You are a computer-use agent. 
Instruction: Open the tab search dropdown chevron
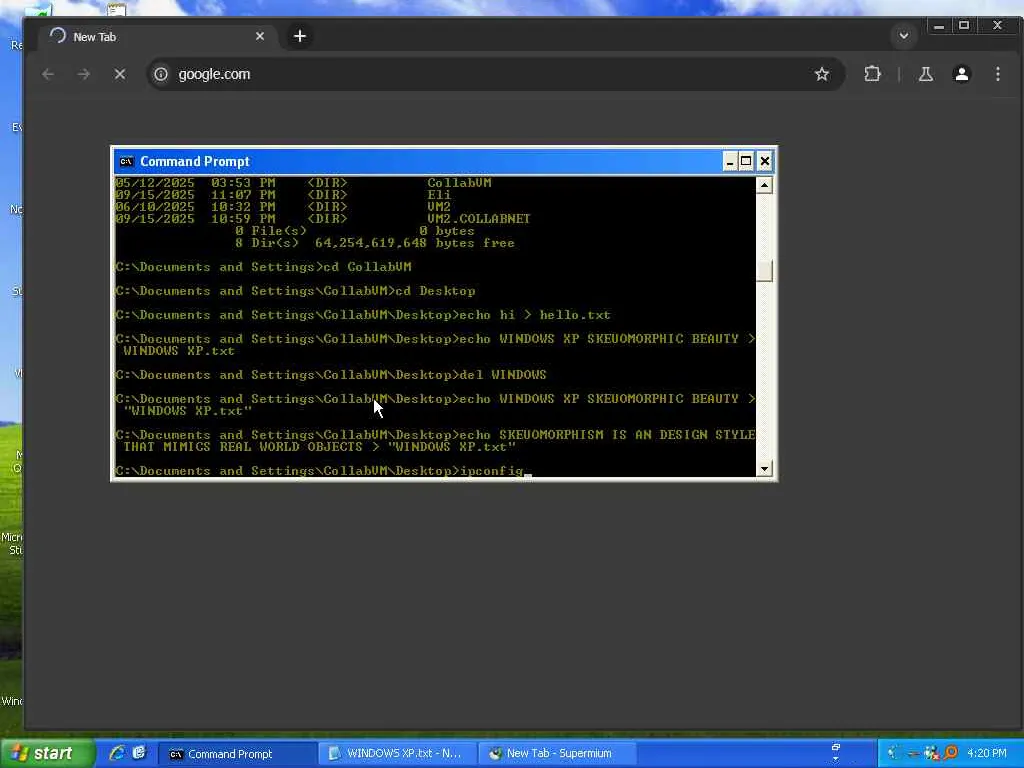(x=904, y=36)
